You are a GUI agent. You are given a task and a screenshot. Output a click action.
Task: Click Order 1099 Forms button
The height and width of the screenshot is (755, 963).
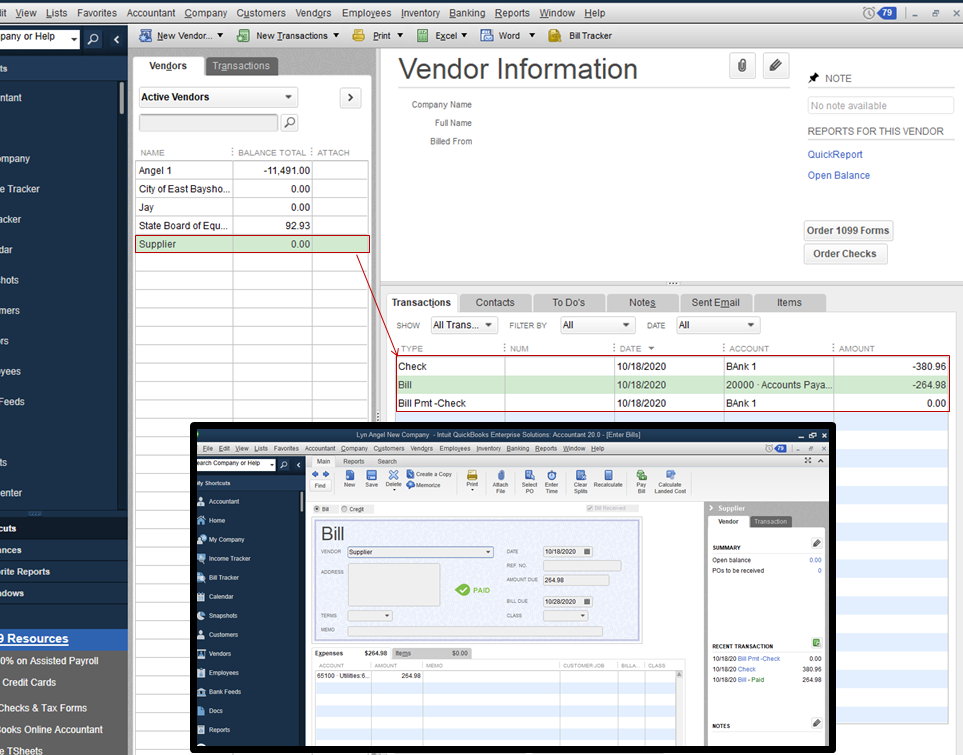click(848, 230)
